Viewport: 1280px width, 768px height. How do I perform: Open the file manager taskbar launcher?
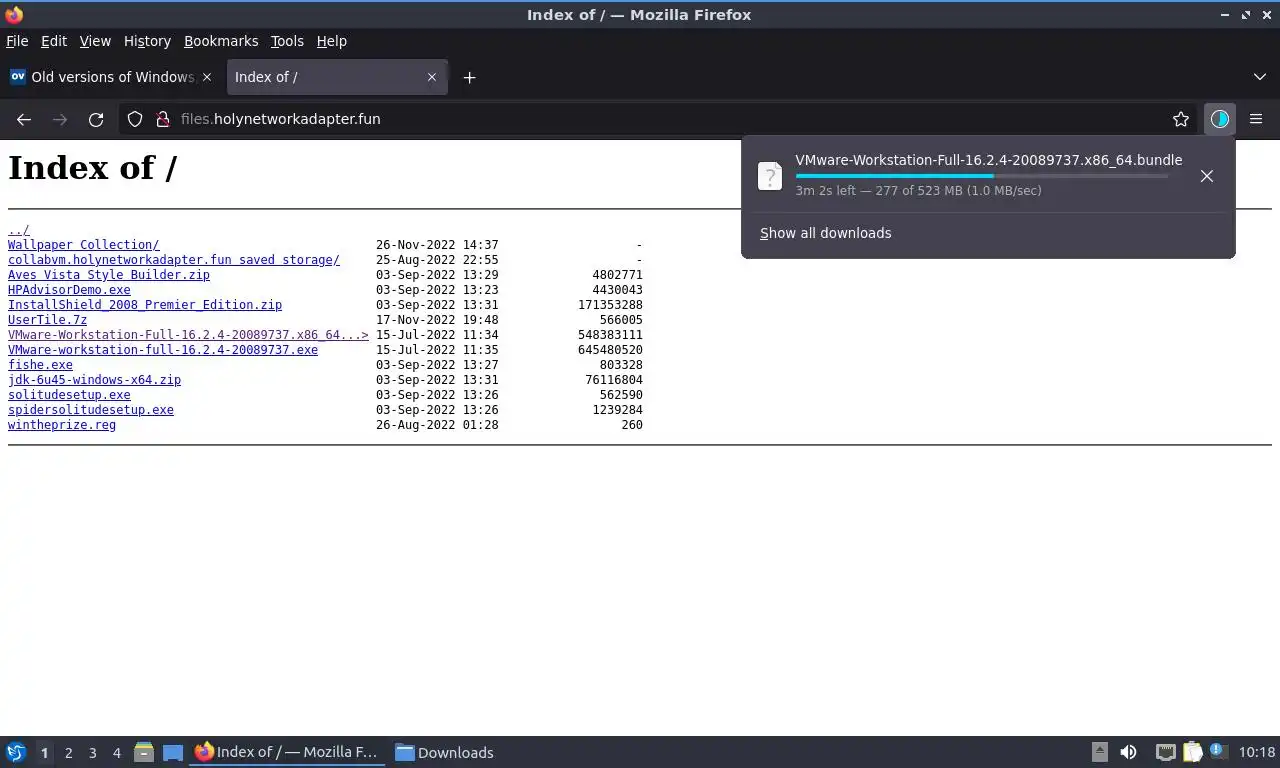point(144,752)
